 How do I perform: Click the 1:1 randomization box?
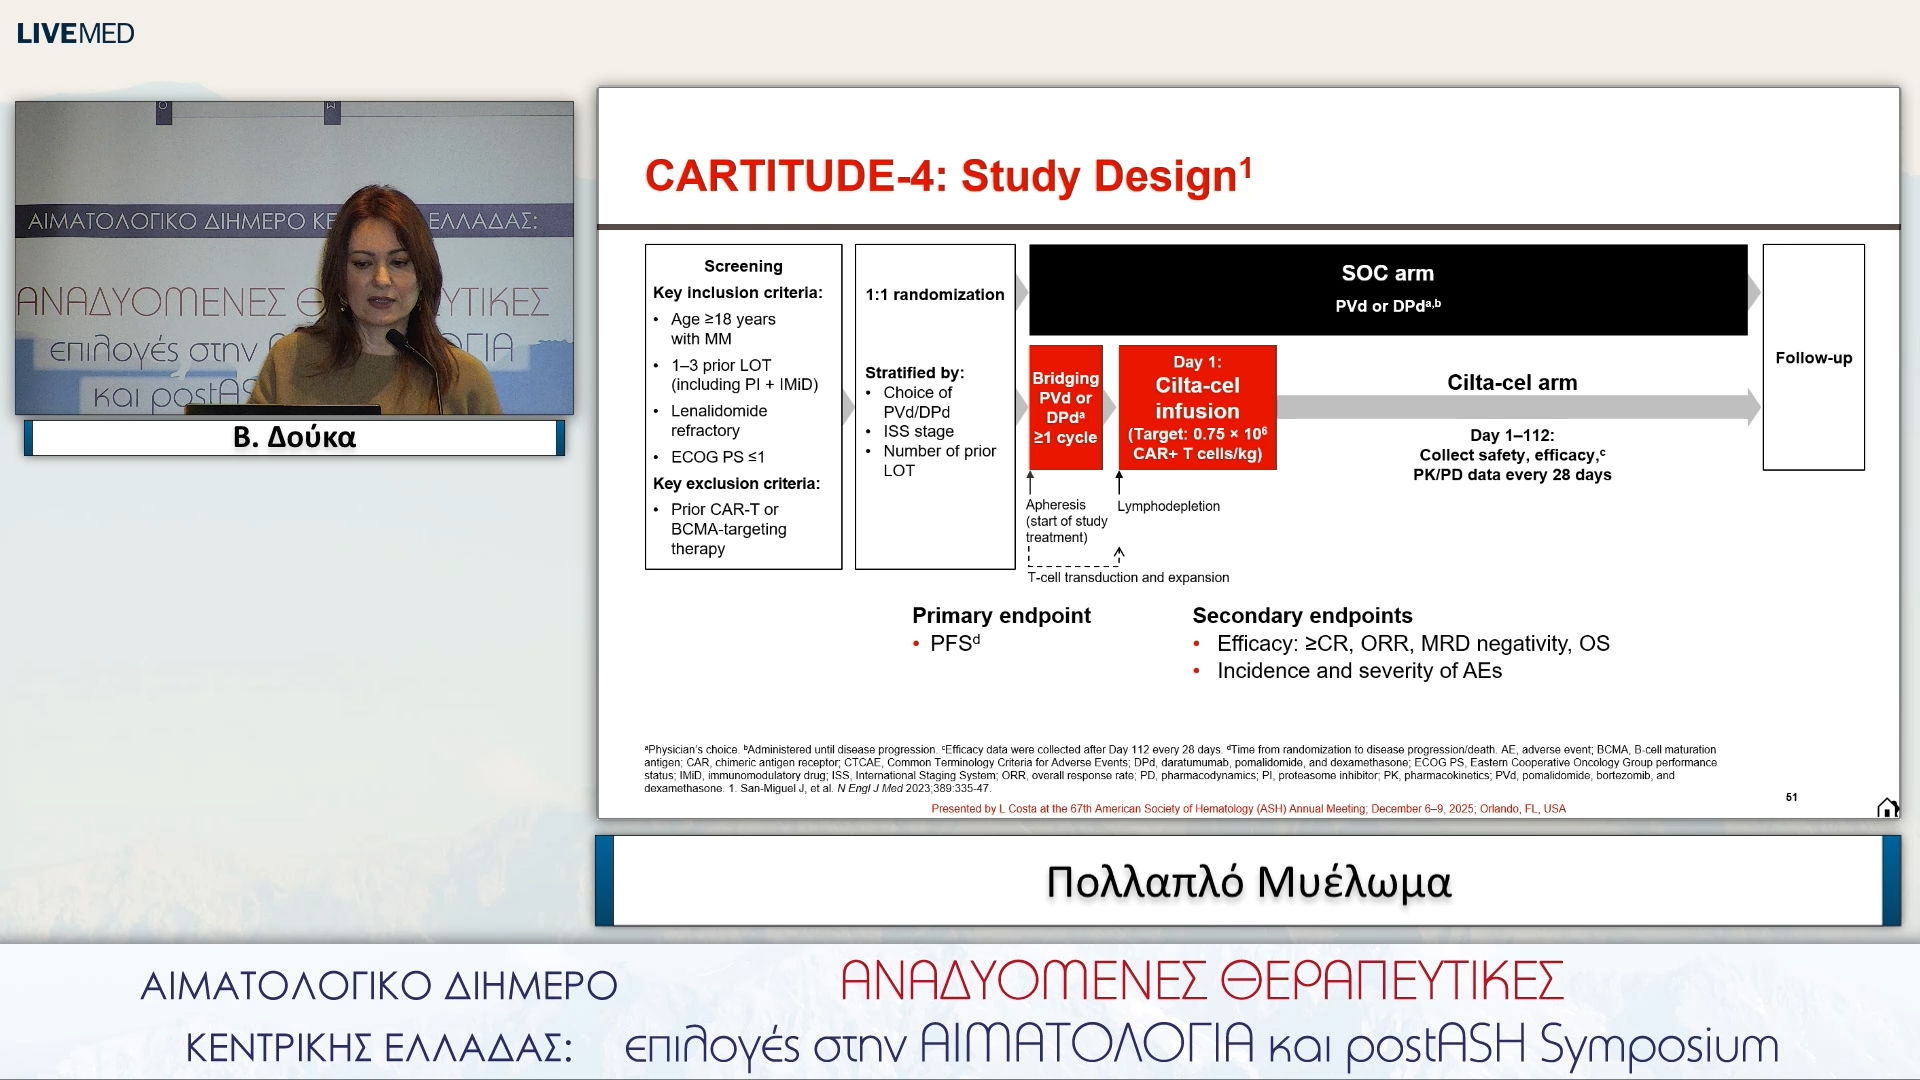pyautogui.click(x=934, y=407)
